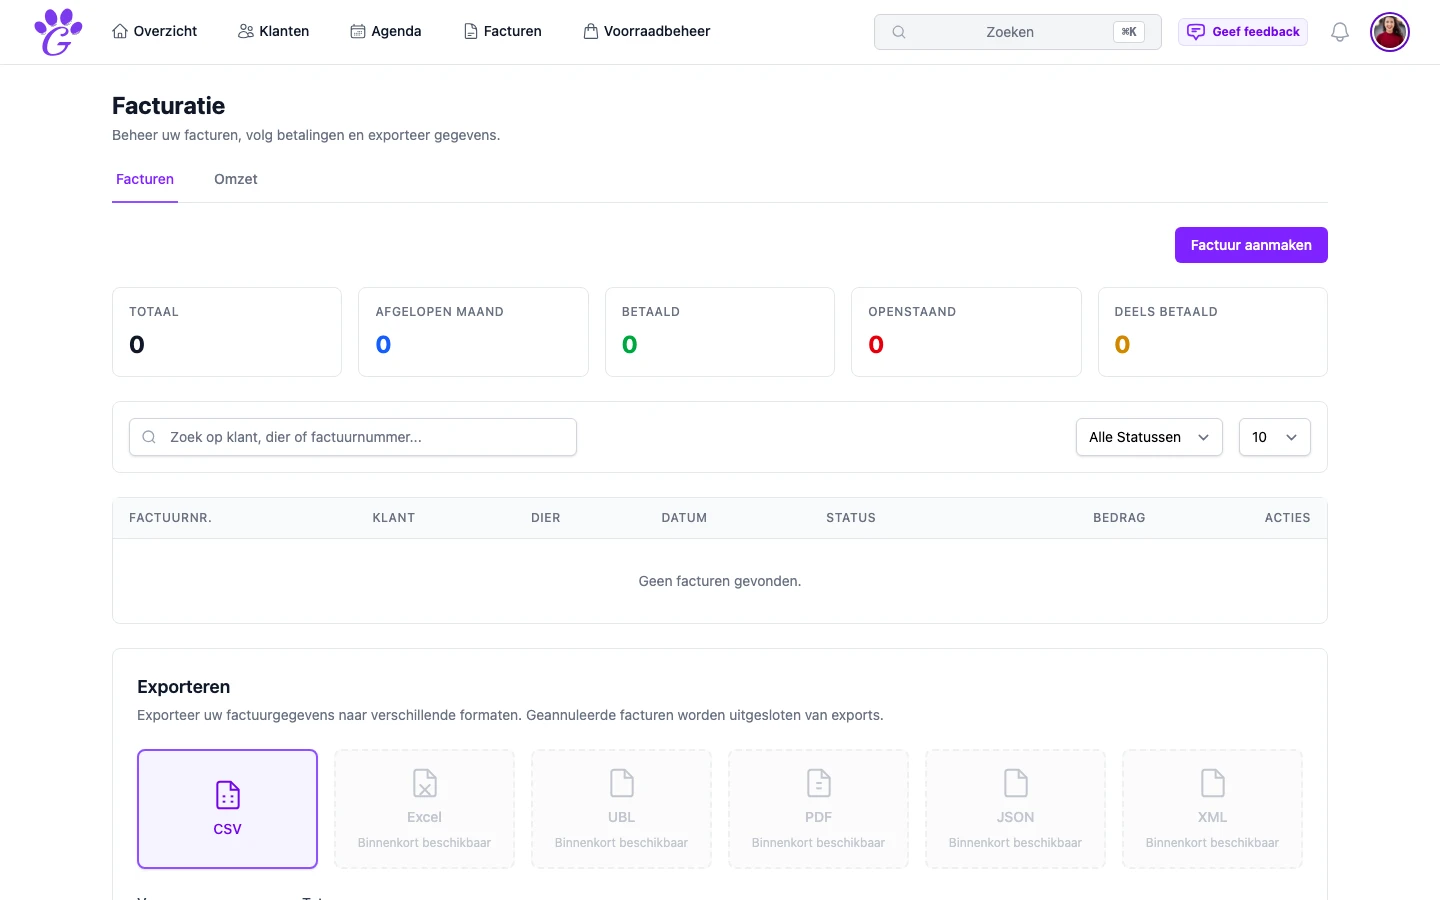This screenshot has width=1440, height=900.
Task: Click the PDF export file icon
Action: pyautogui.click(x=818, y=783)
